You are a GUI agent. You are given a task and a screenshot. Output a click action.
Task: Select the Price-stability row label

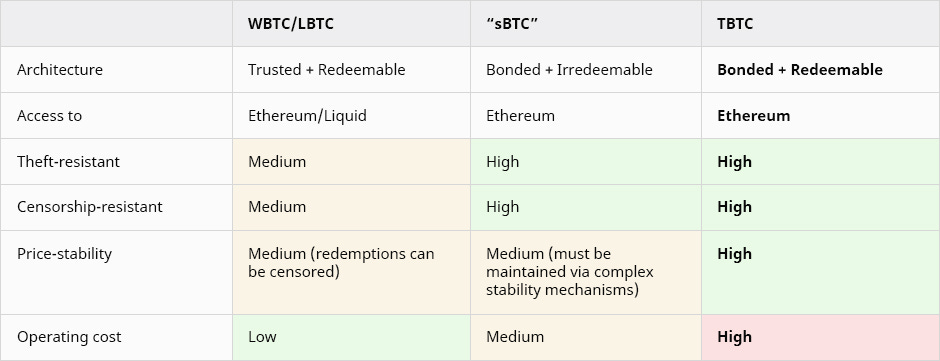(x=116, y=273)
